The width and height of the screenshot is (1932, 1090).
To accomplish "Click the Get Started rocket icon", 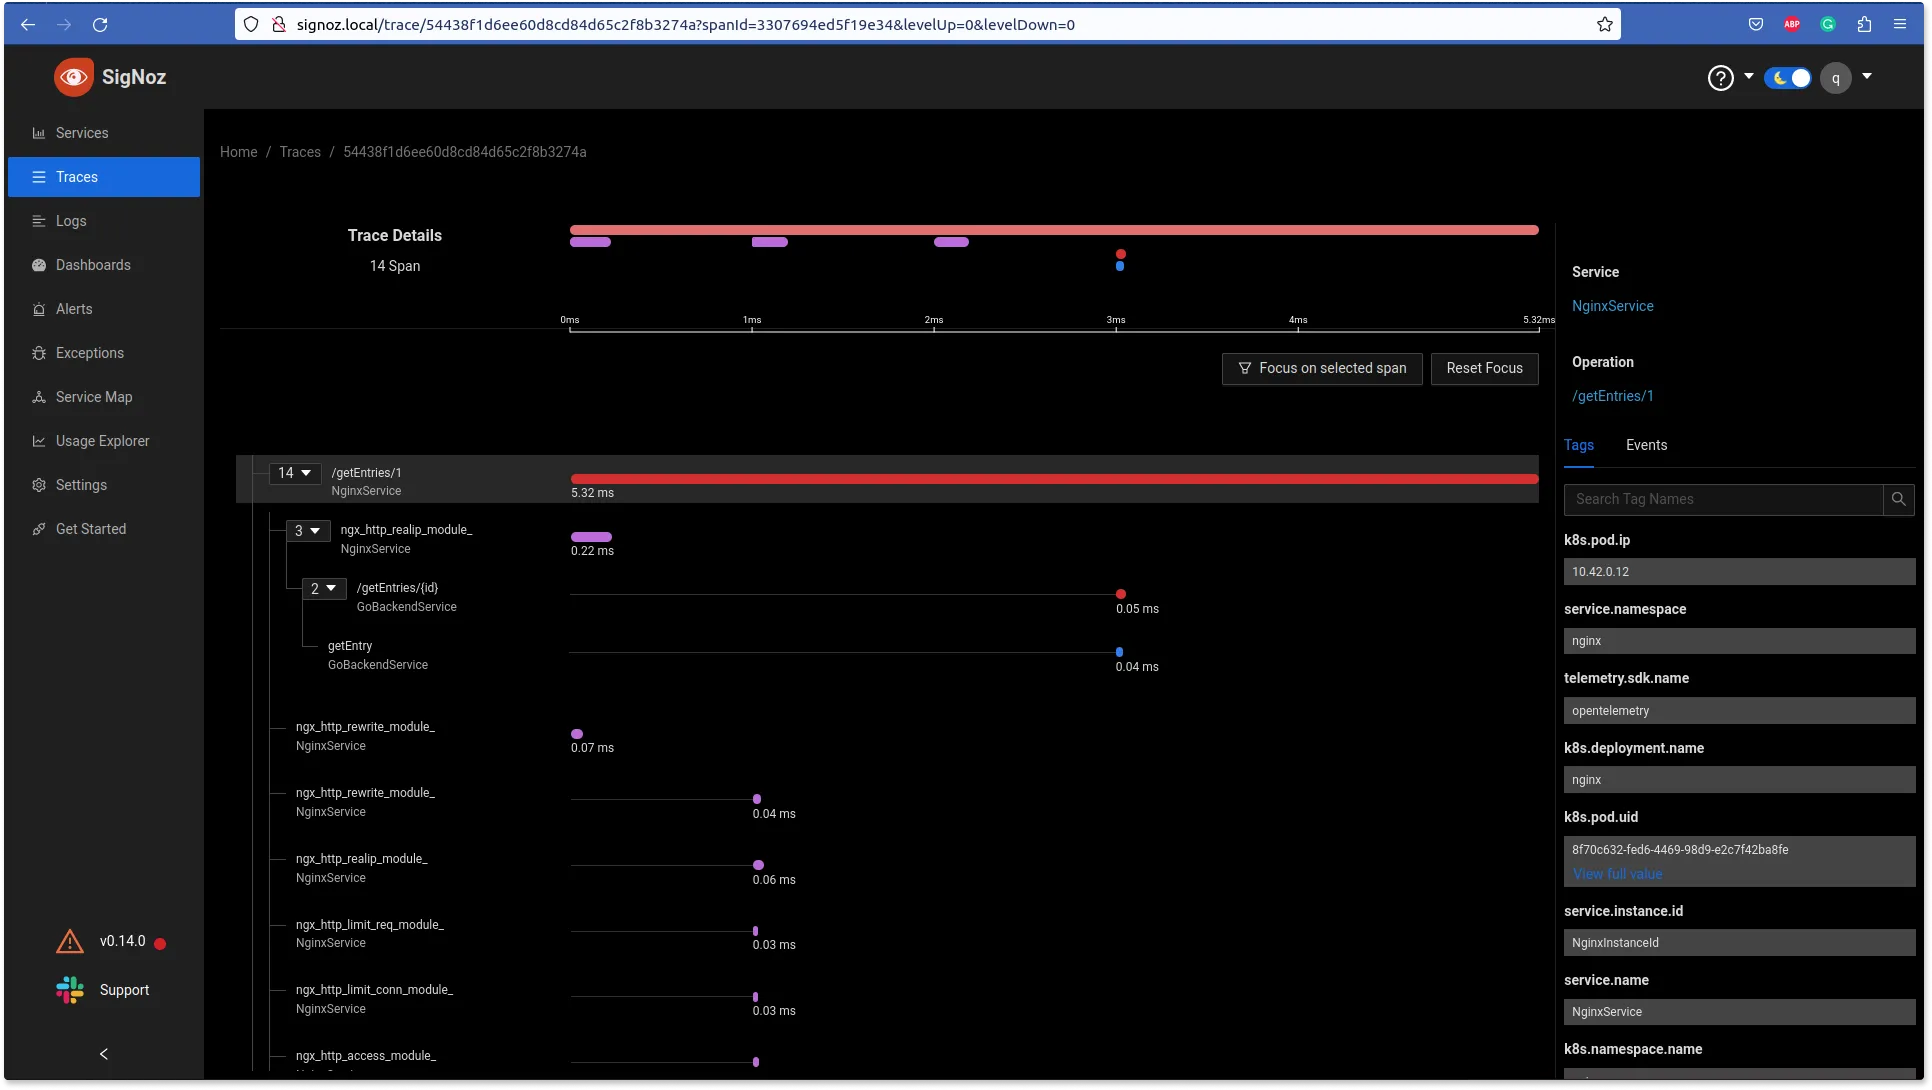I will click(x=39, y=529).
